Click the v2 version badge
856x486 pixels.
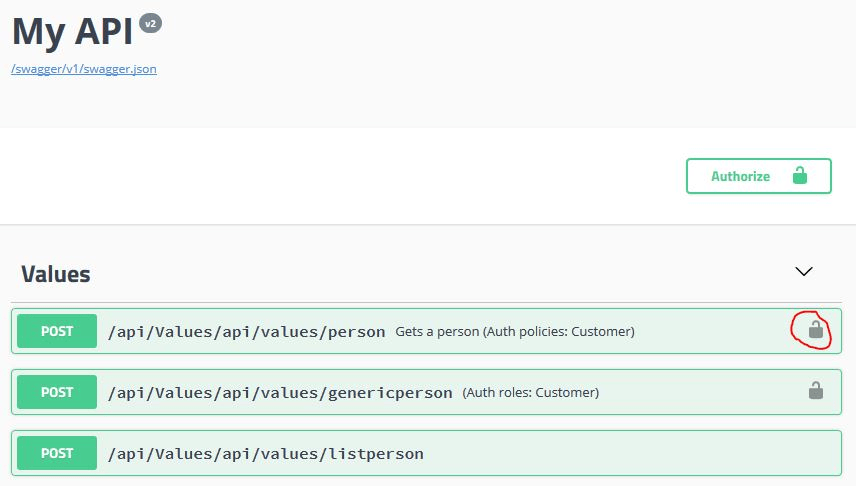click(150, 23)
